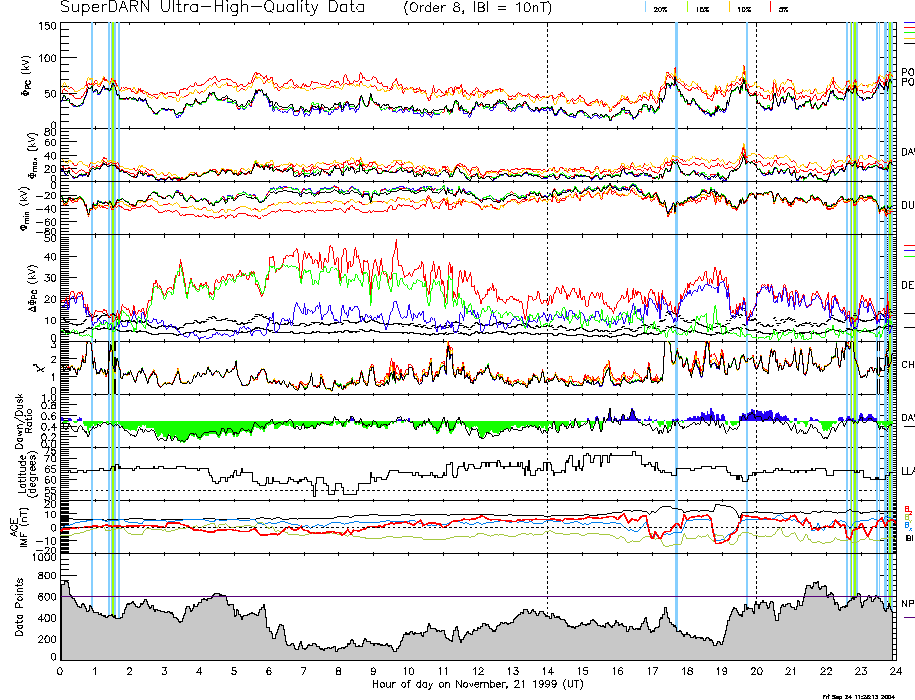Click the Hour of day x-axis label
The height and width of the screenshot is (700, 915).
[x=477, y=685]
